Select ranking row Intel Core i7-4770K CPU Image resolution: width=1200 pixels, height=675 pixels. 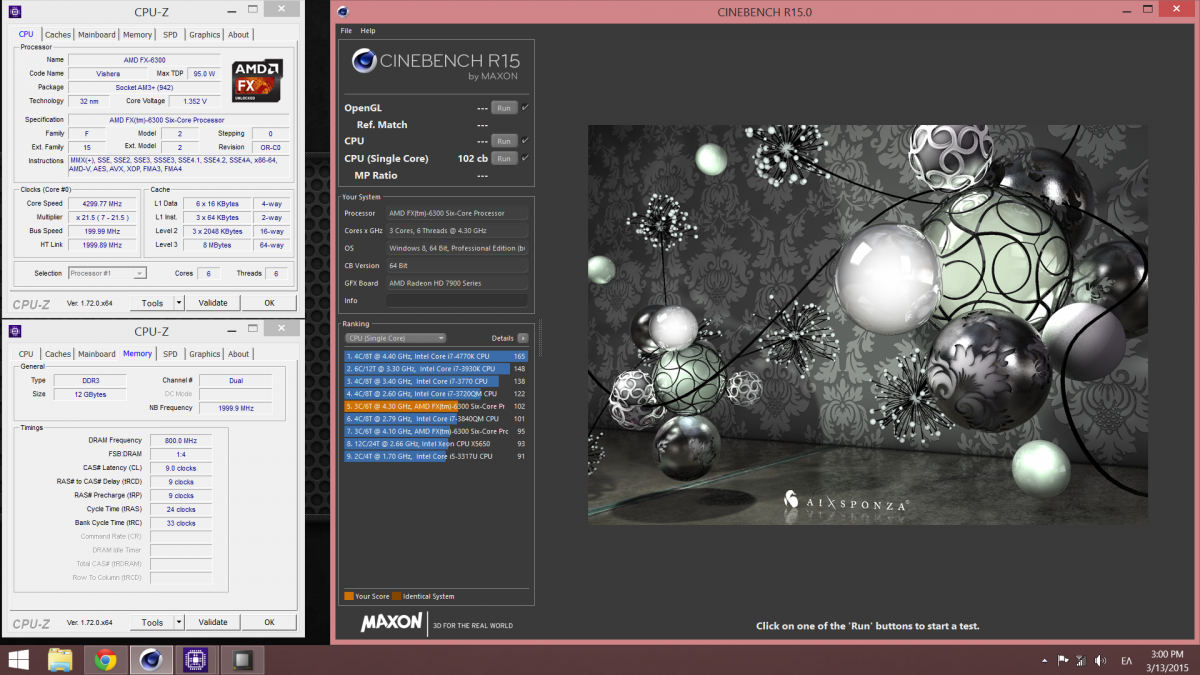click(436, 356)
